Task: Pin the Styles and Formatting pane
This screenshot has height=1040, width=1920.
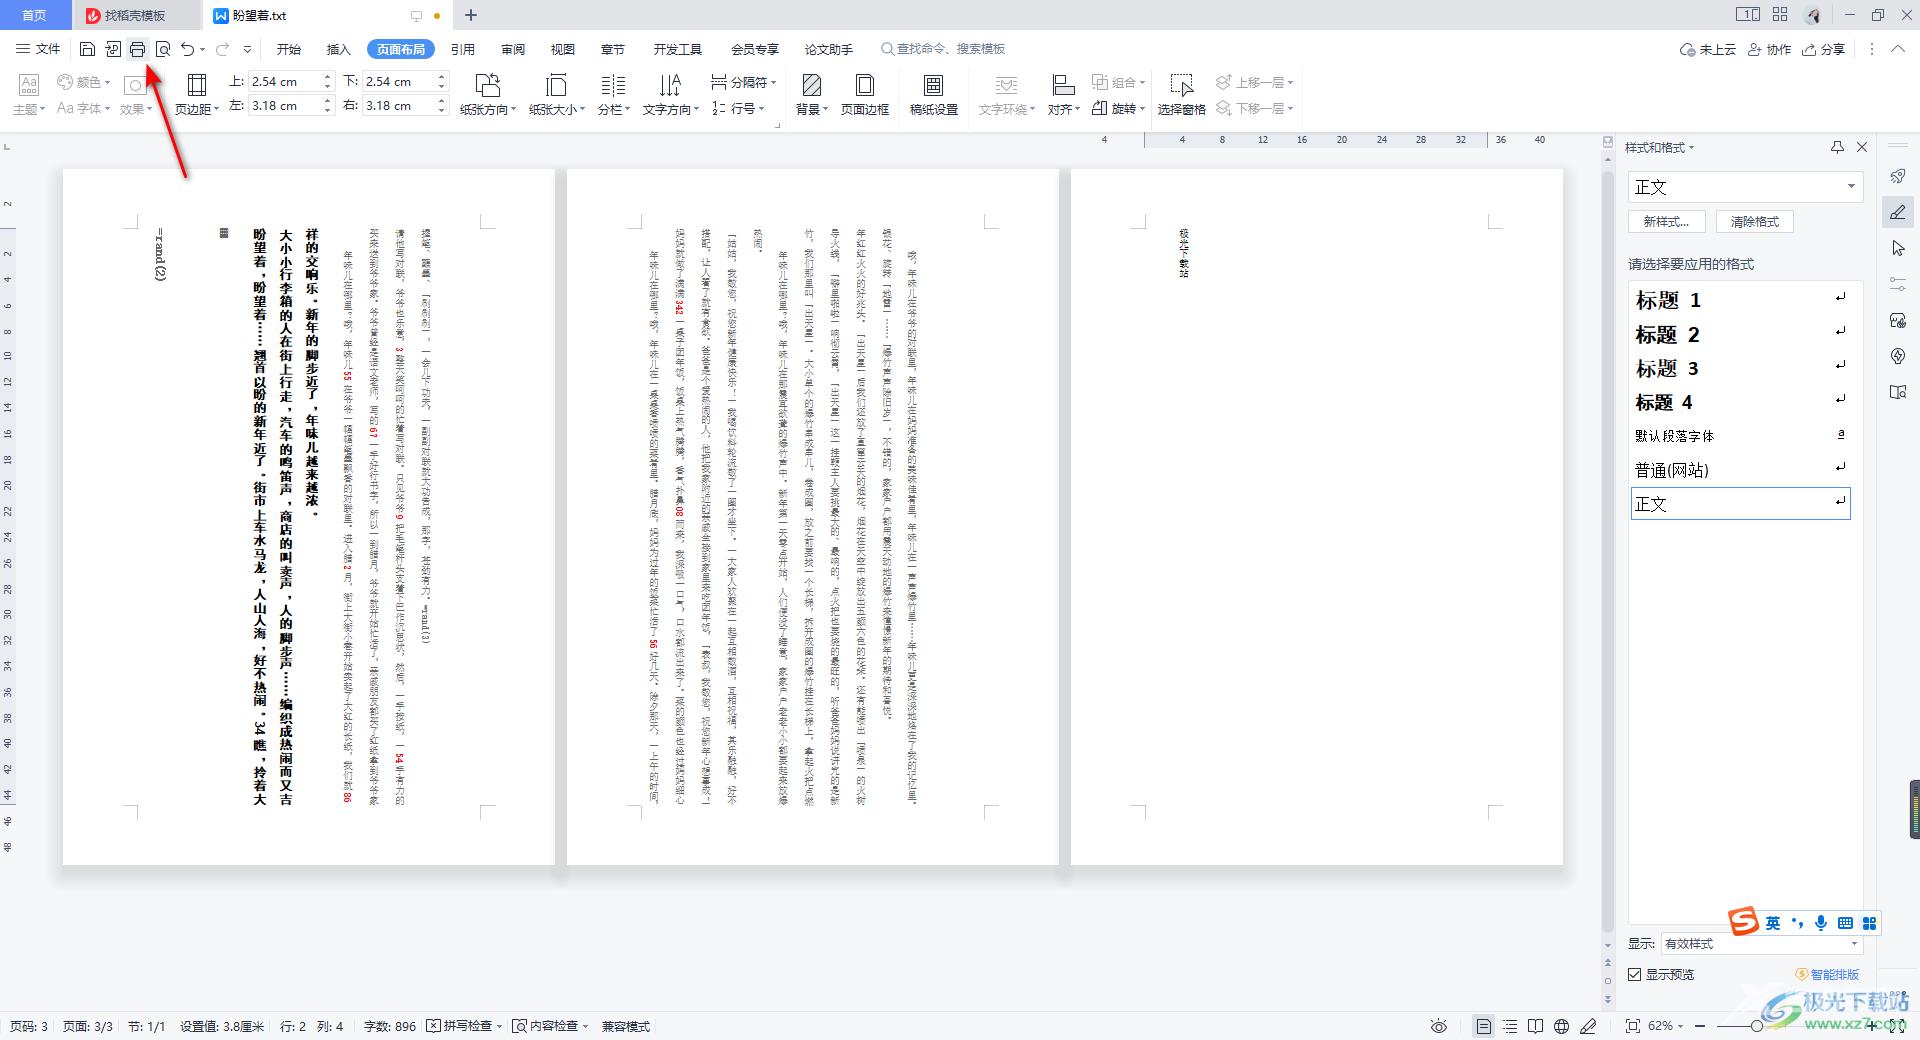Action: [1837, 147]
